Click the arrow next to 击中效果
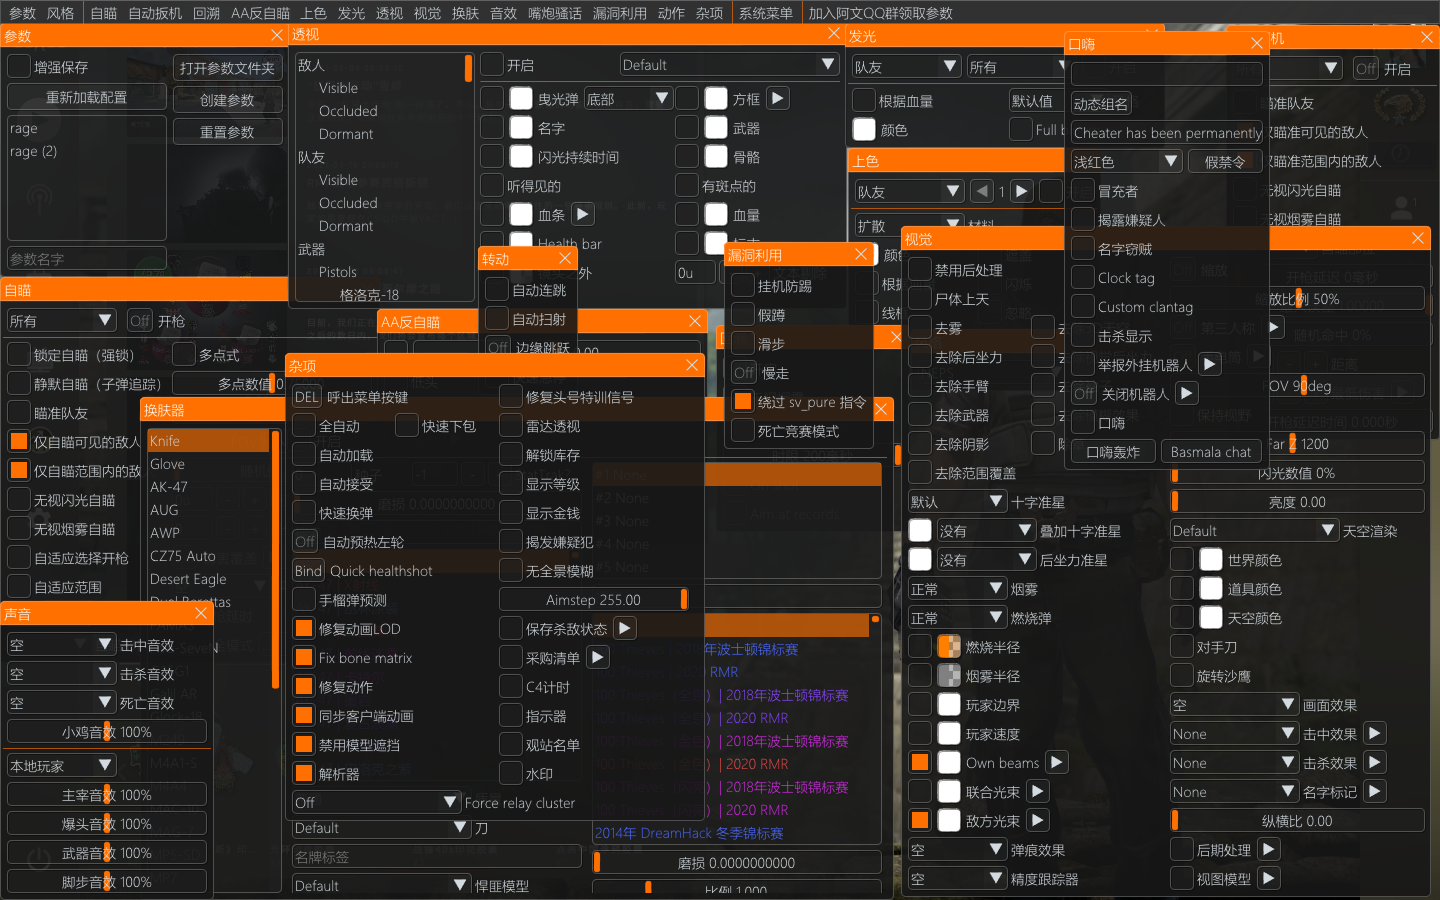This screenshot has width=1440, height=900. 1374,733
